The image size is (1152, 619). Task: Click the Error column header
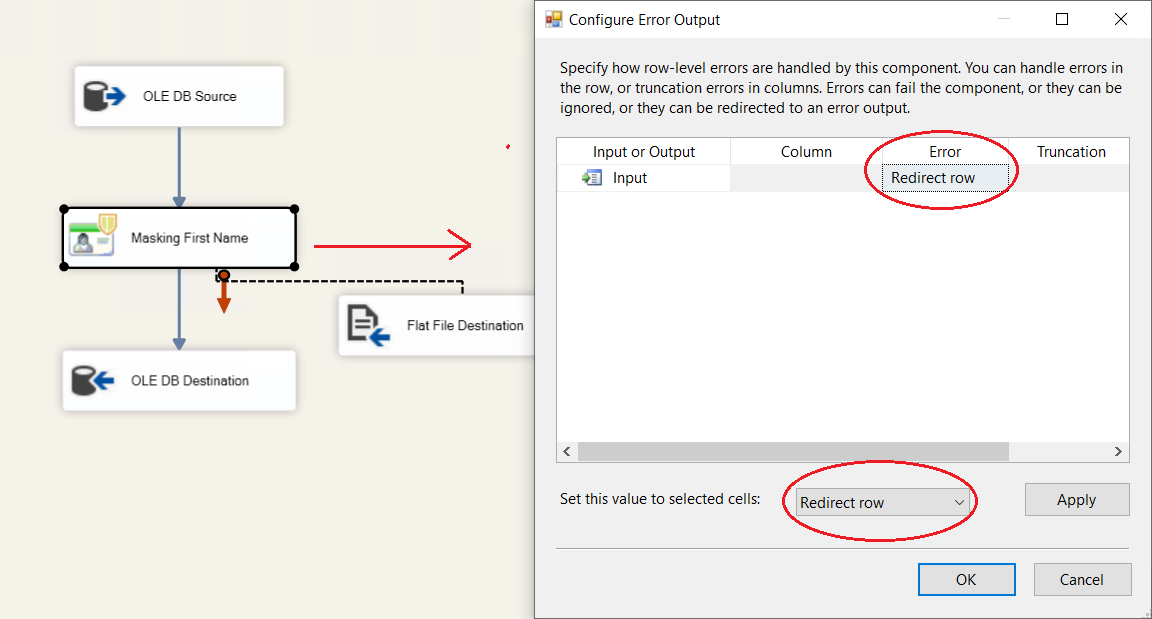944,152
